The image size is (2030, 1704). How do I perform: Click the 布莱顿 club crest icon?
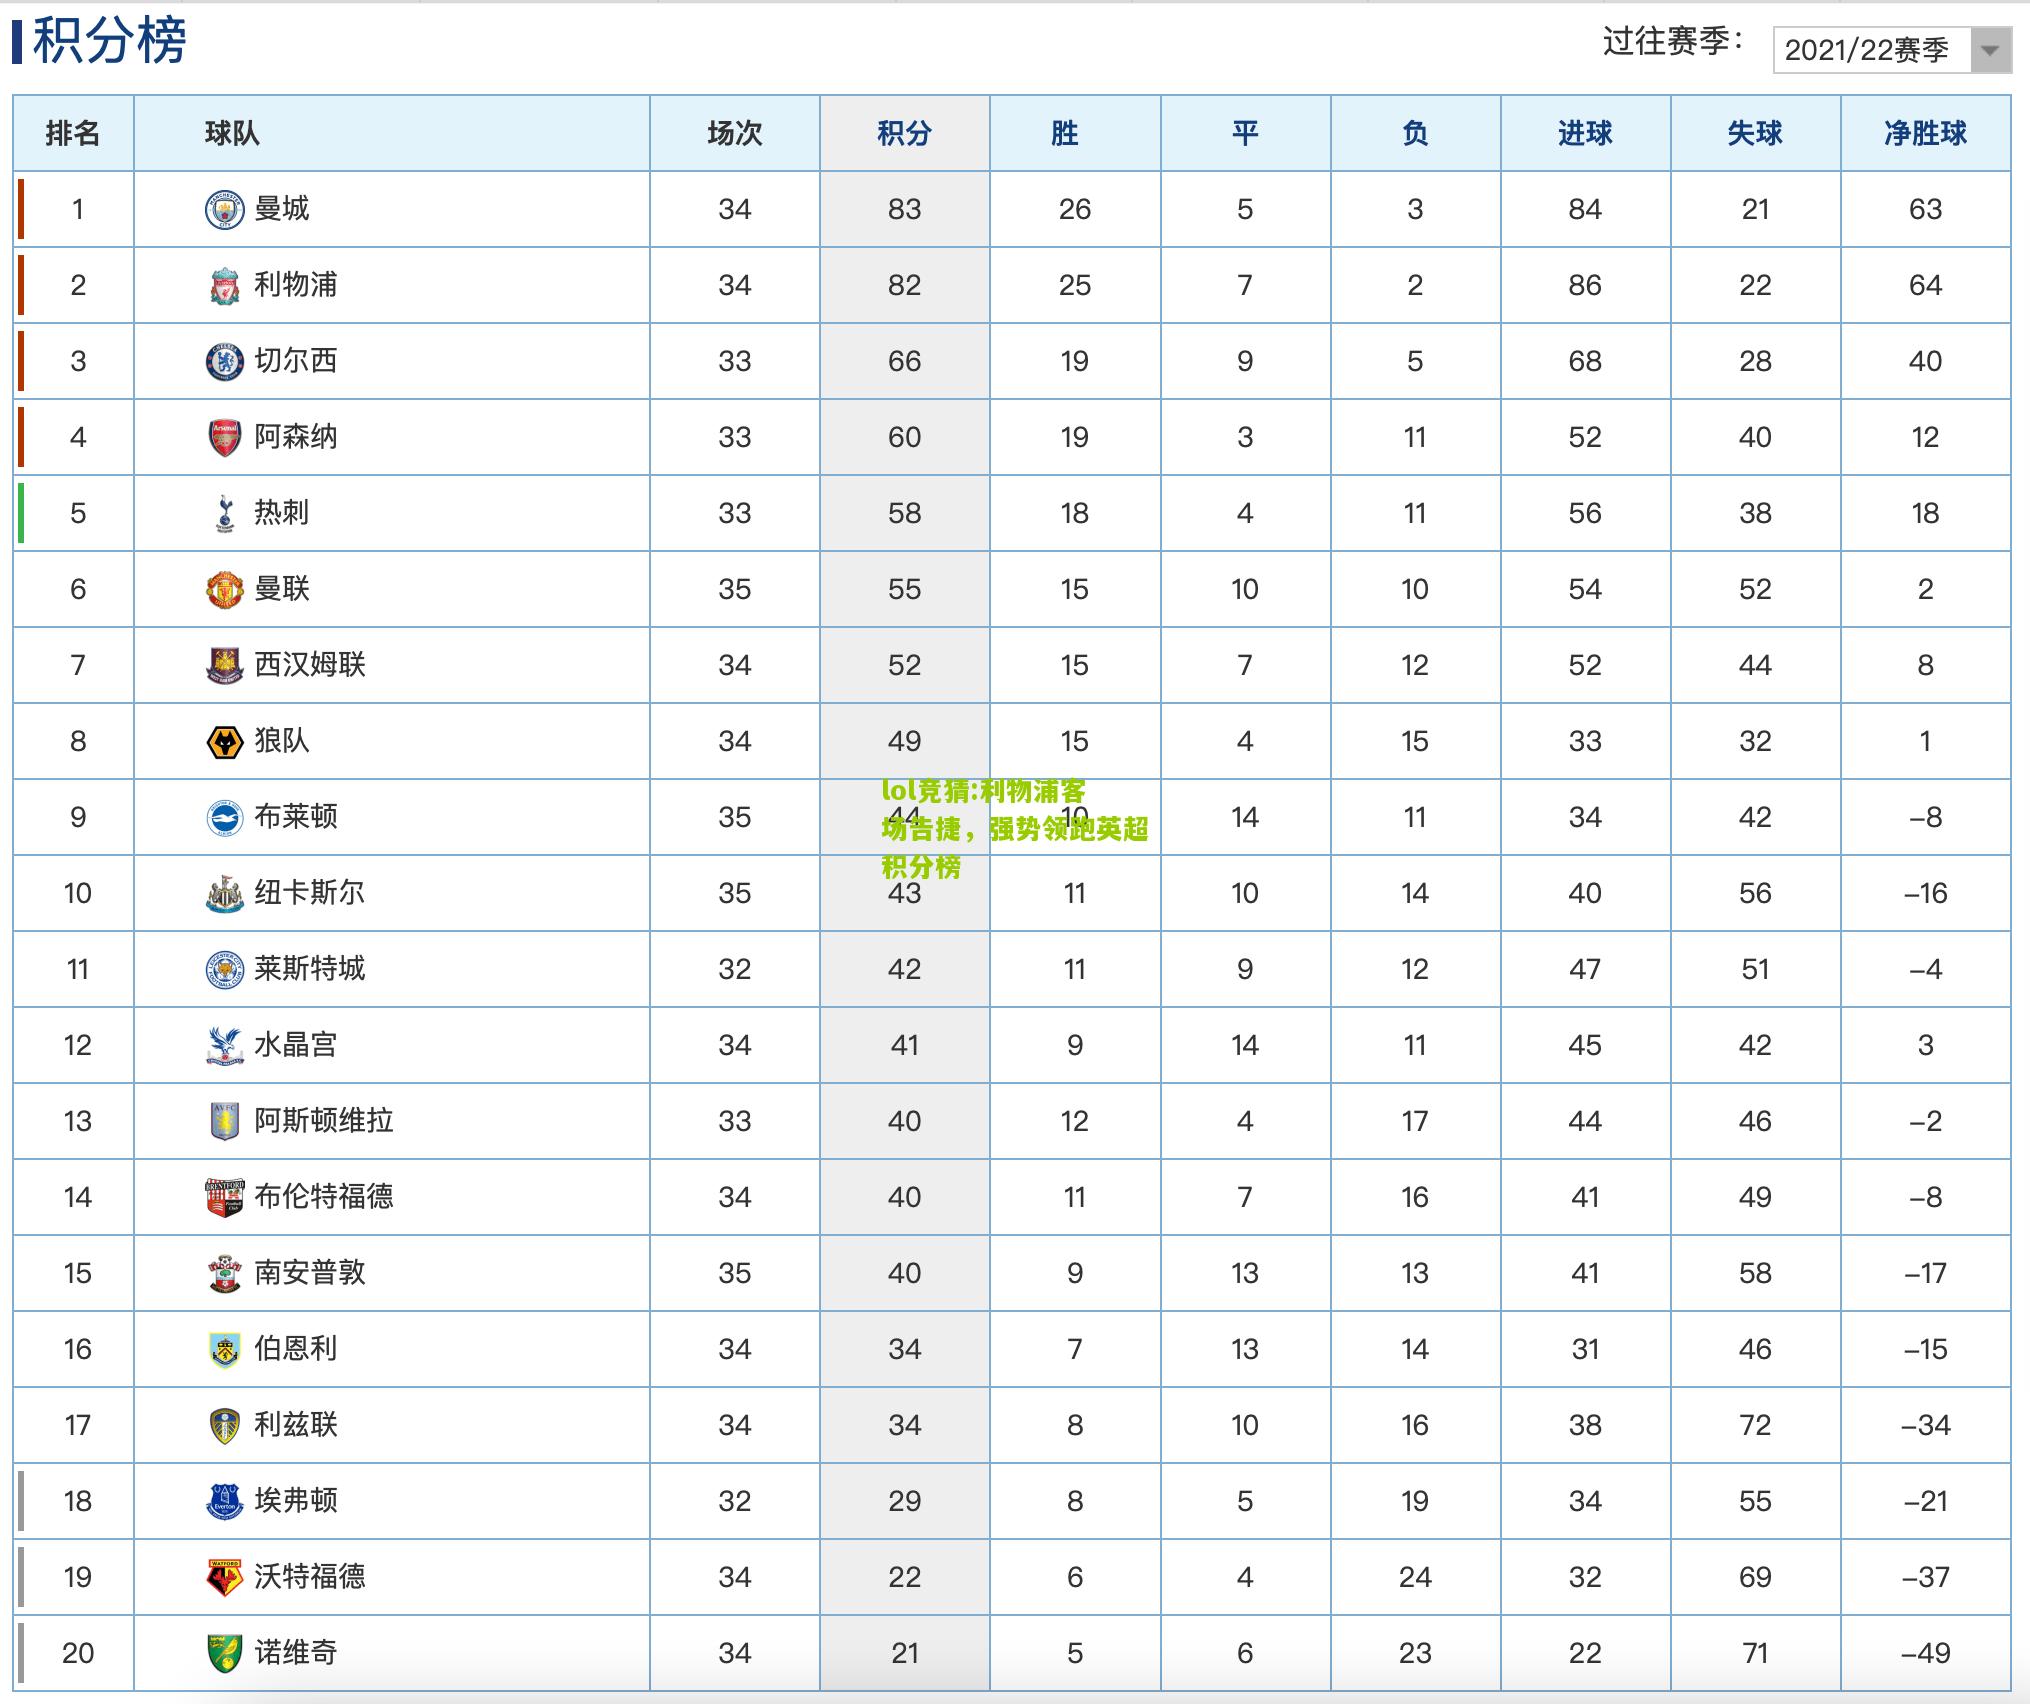pyautogui.click(x=224, y=818)
